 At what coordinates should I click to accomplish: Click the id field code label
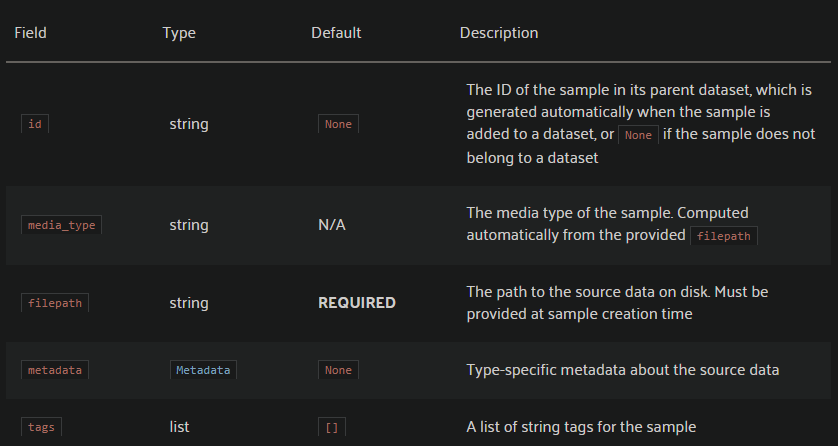35,125
